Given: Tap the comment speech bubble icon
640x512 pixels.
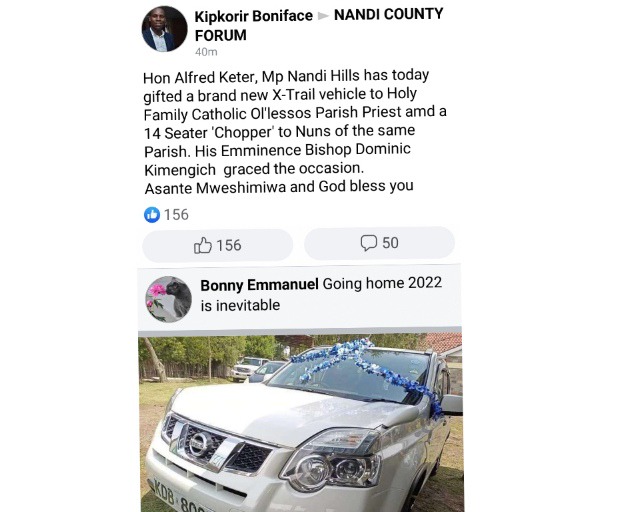Looking at the screenshot, I should tap(369, 243).
